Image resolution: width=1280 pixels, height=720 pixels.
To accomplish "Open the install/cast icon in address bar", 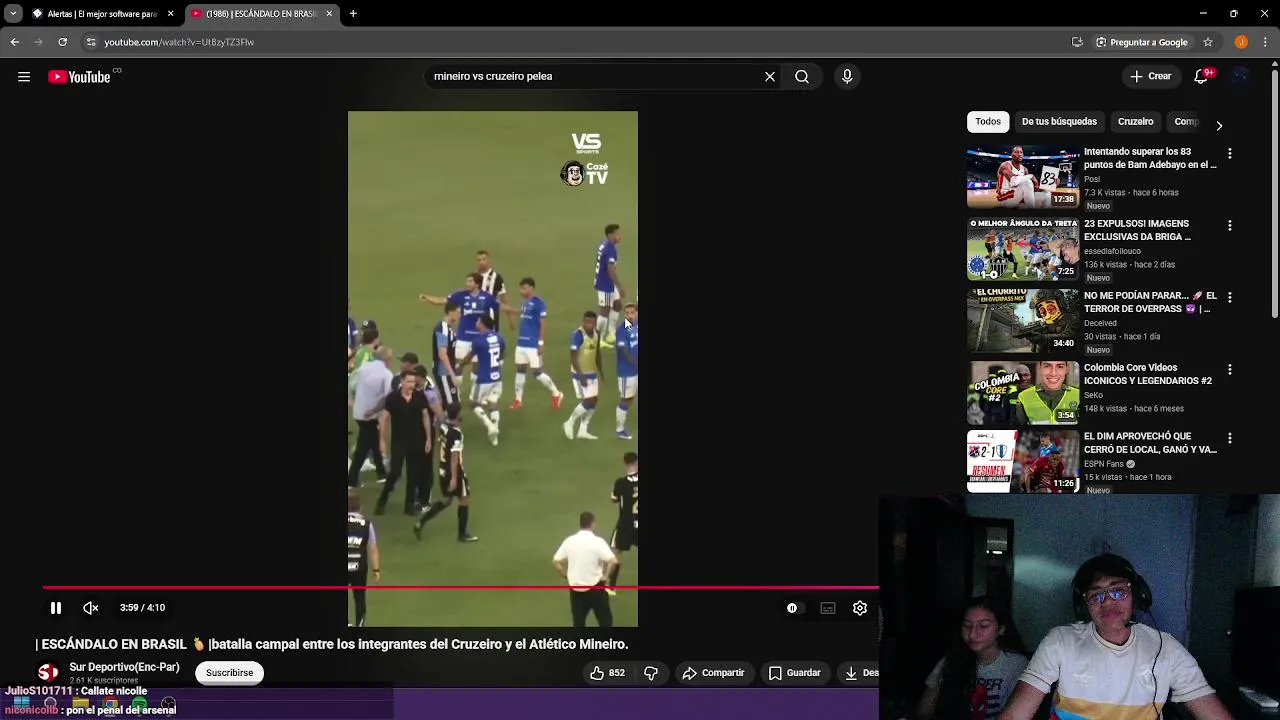I will 1077,42.
